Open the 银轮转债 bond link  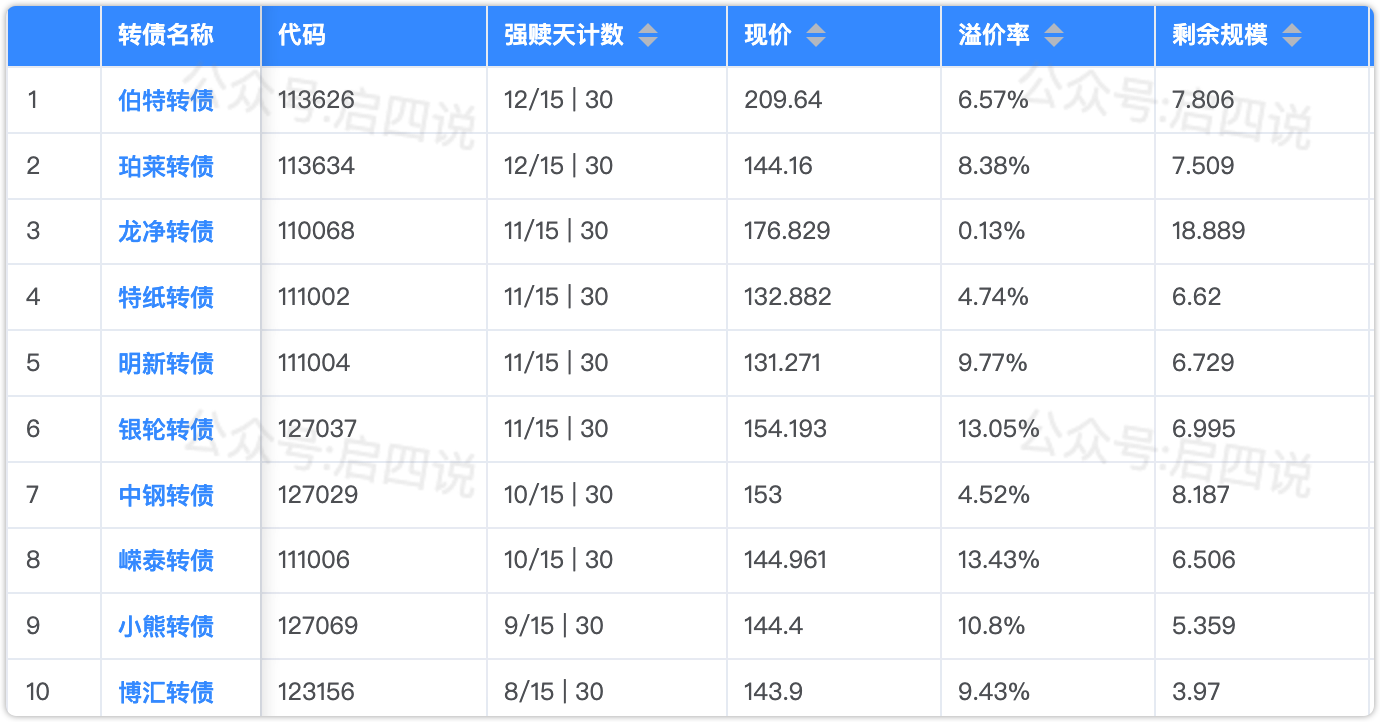pyautogui.click(x=166, y=429)
